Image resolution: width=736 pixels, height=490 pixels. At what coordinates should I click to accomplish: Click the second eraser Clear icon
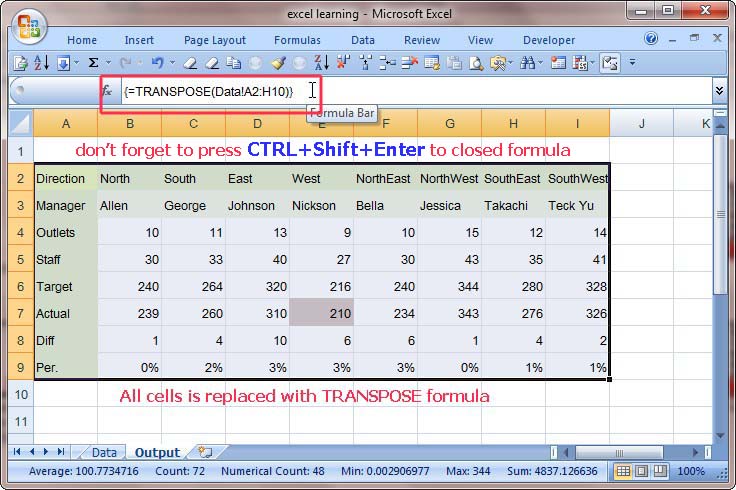pos(212,63)
